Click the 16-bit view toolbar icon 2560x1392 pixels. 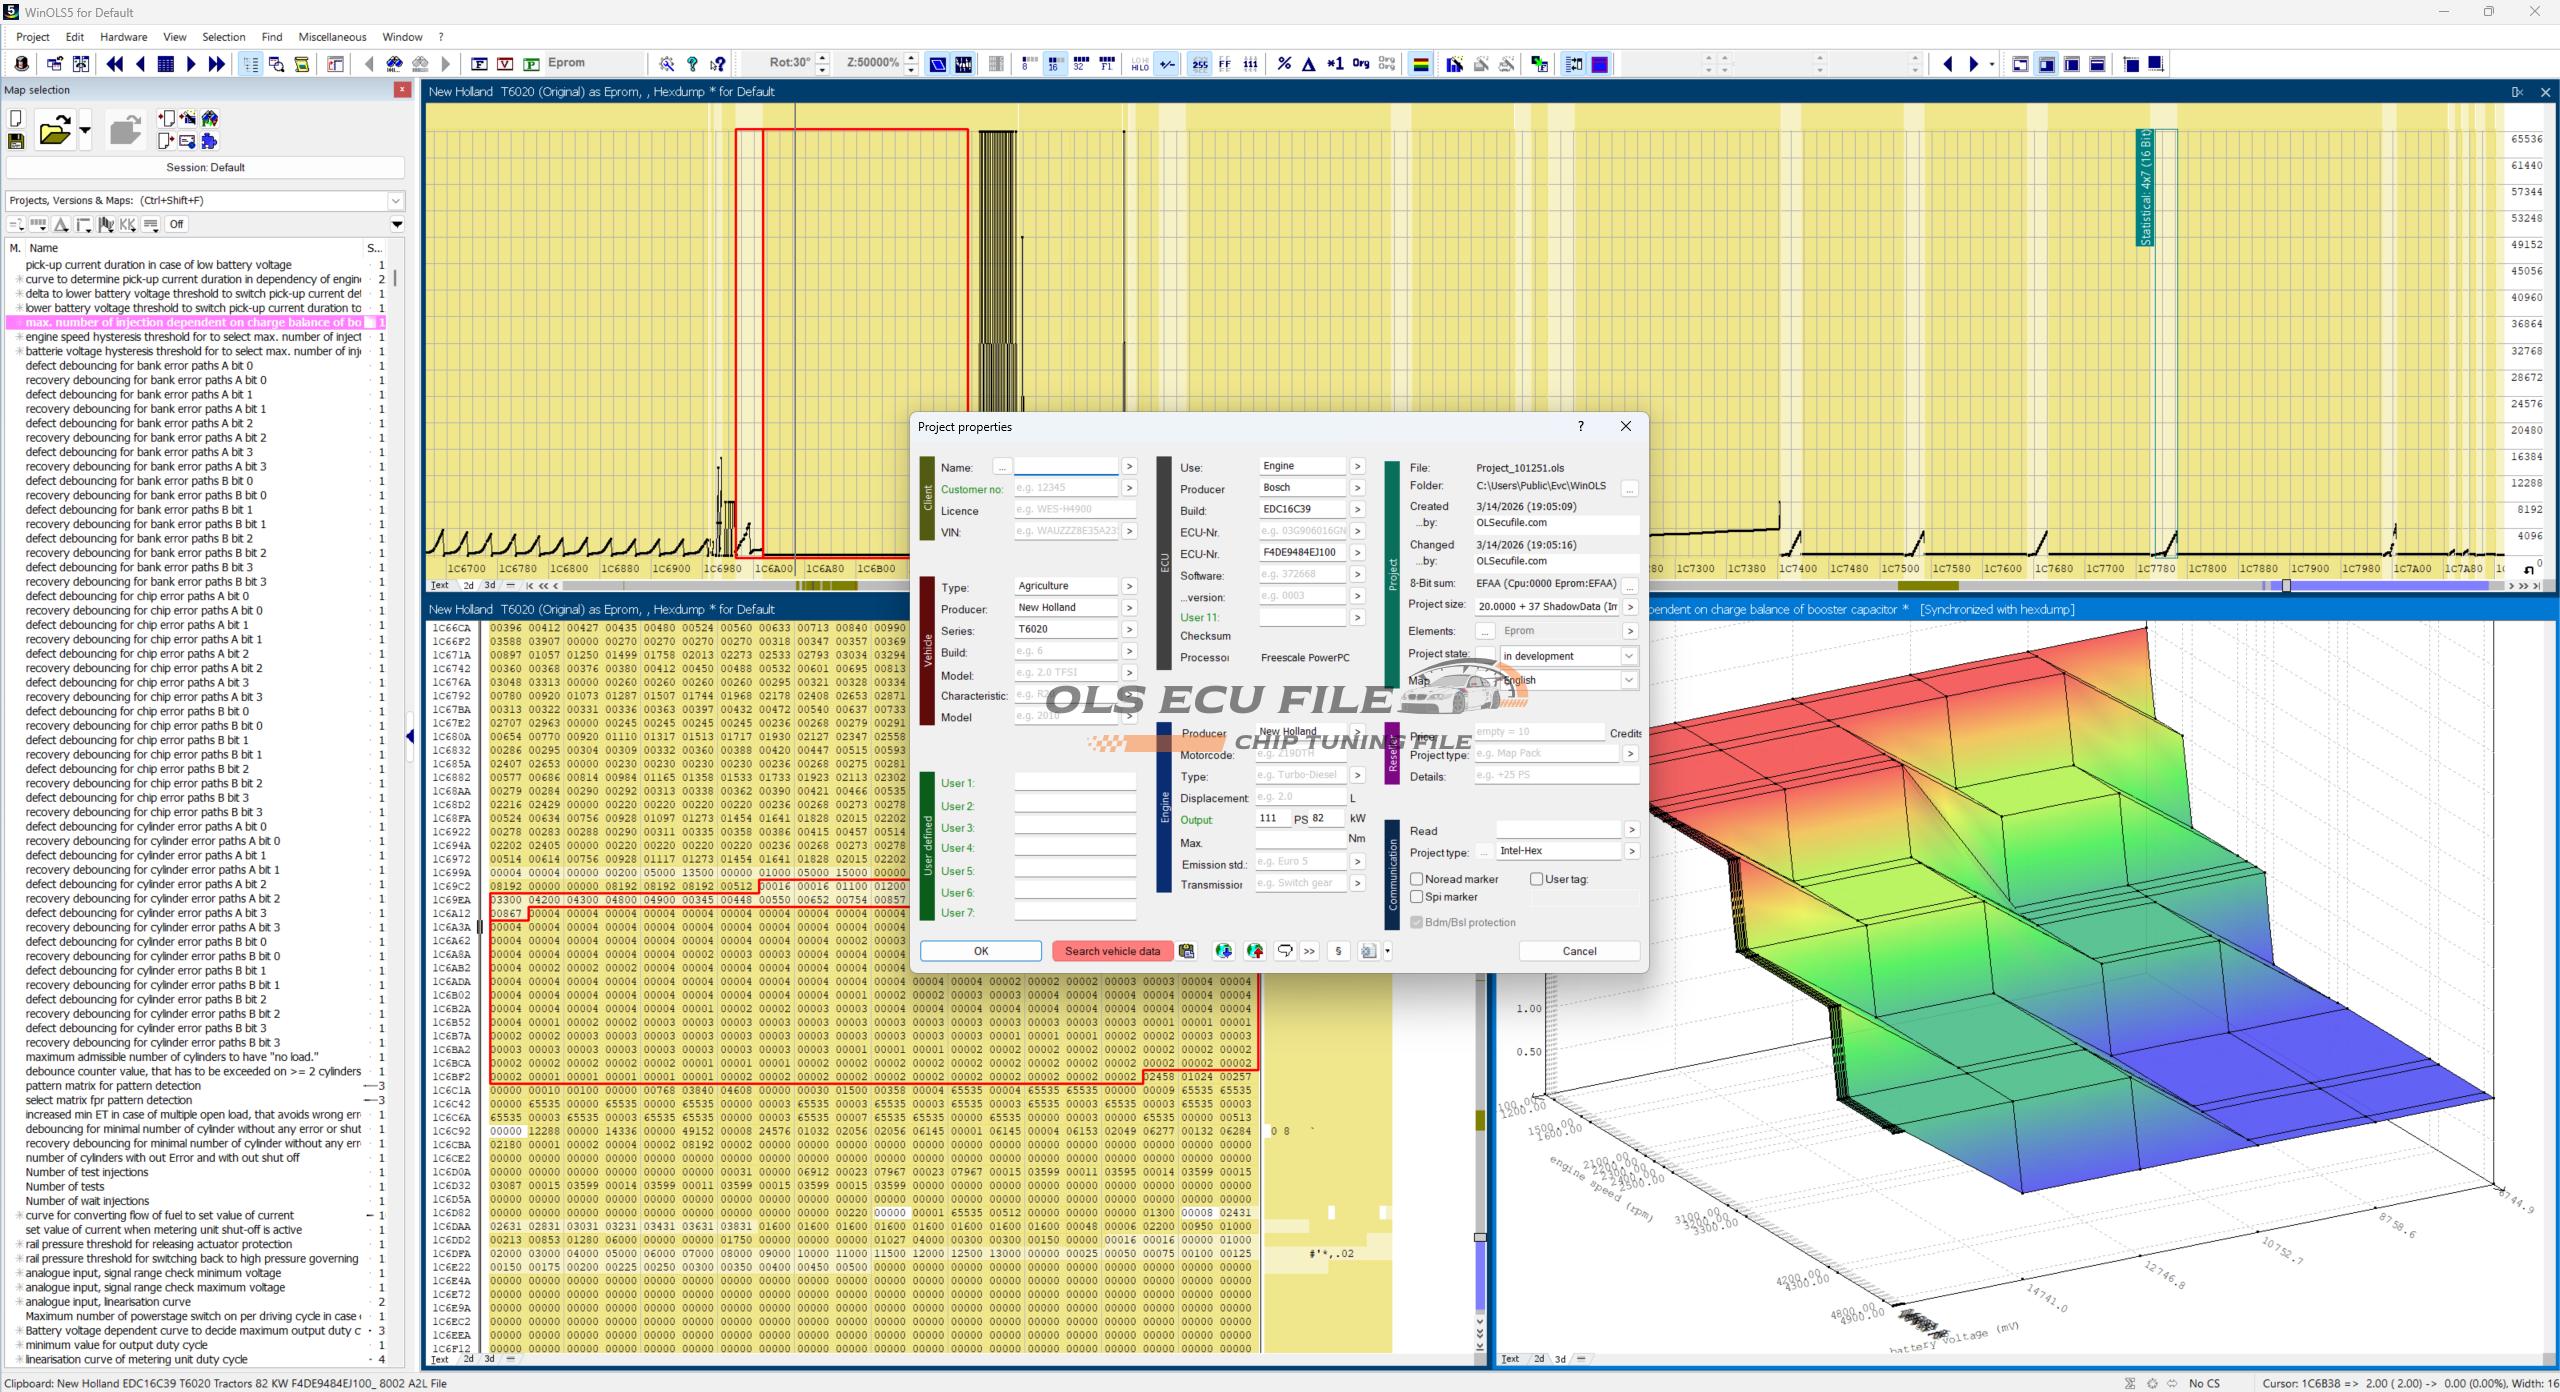click(1054, 64)
